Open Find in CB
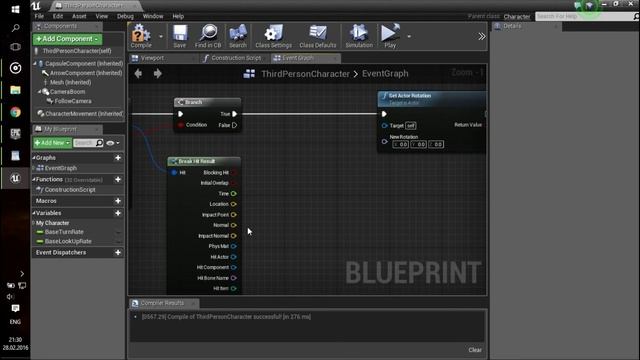Viewport: 640px width, 360px height. (x=208, y=36)
